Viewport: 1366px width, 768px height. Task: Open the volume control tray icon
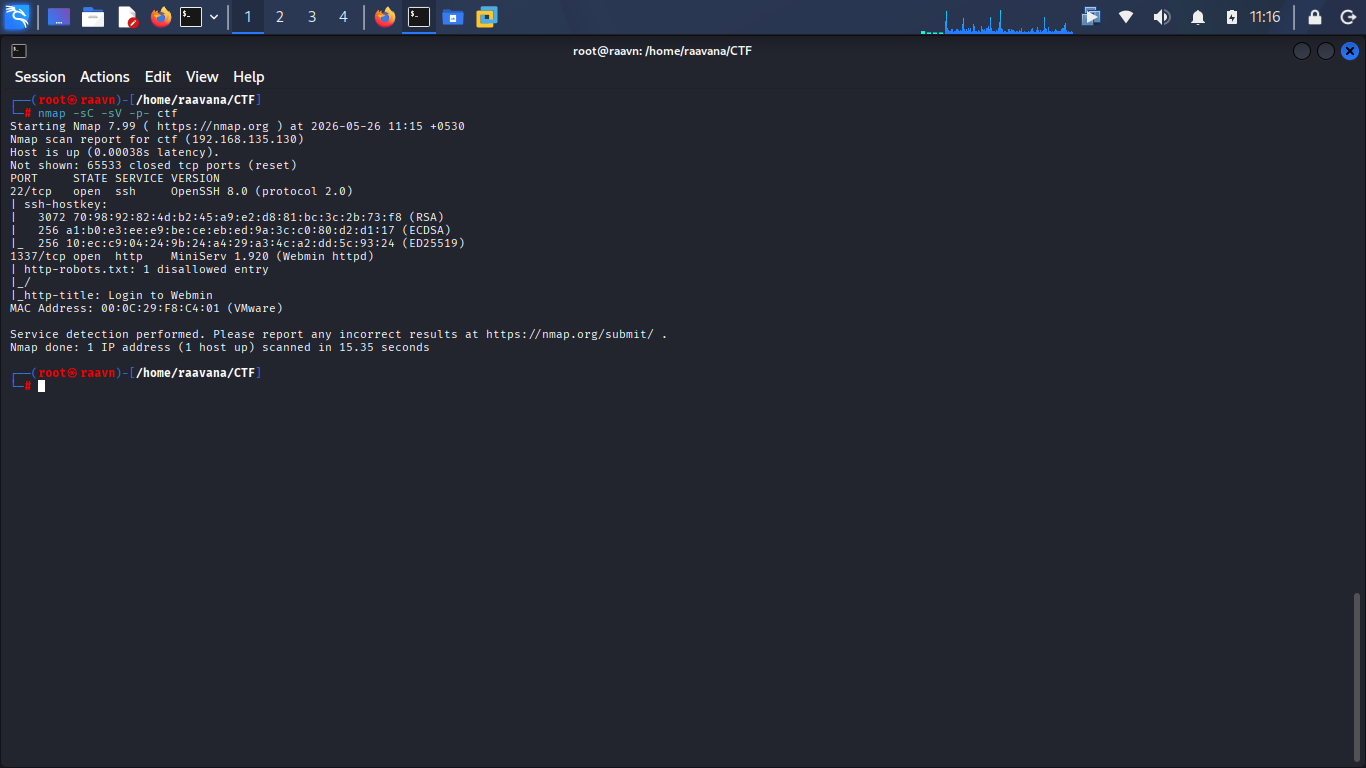coord(1161,17)
